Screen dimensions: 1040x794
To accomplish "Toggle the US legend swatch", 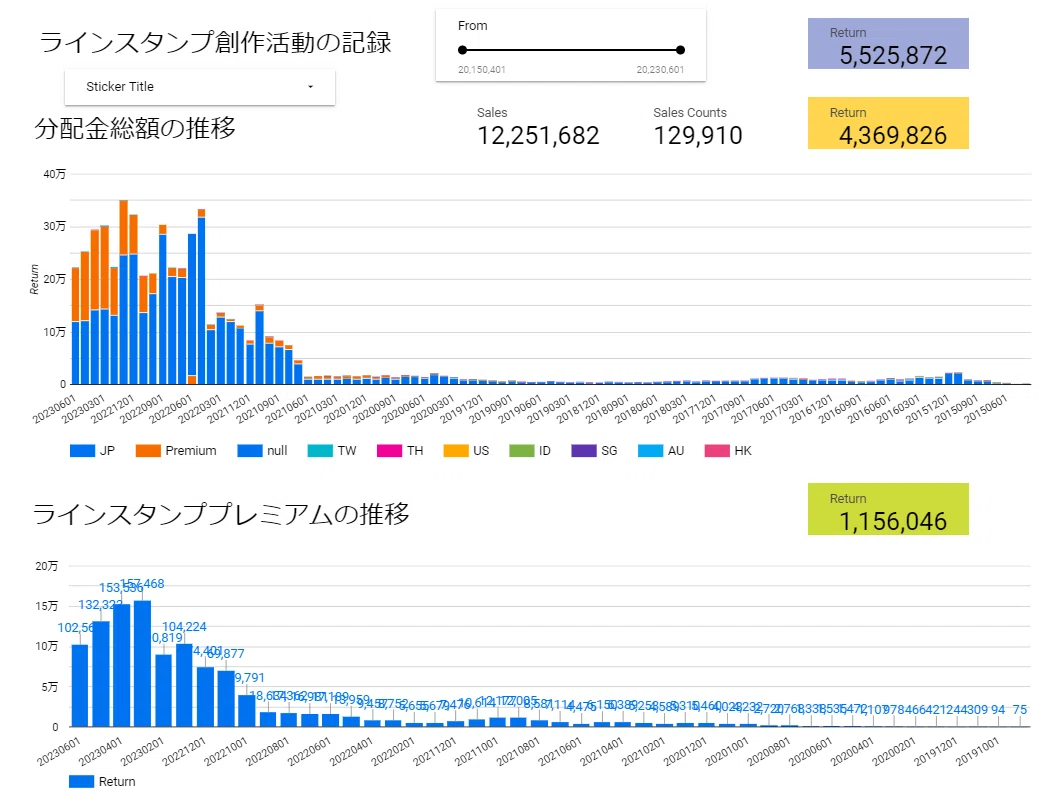I will (x=456, y=451).
